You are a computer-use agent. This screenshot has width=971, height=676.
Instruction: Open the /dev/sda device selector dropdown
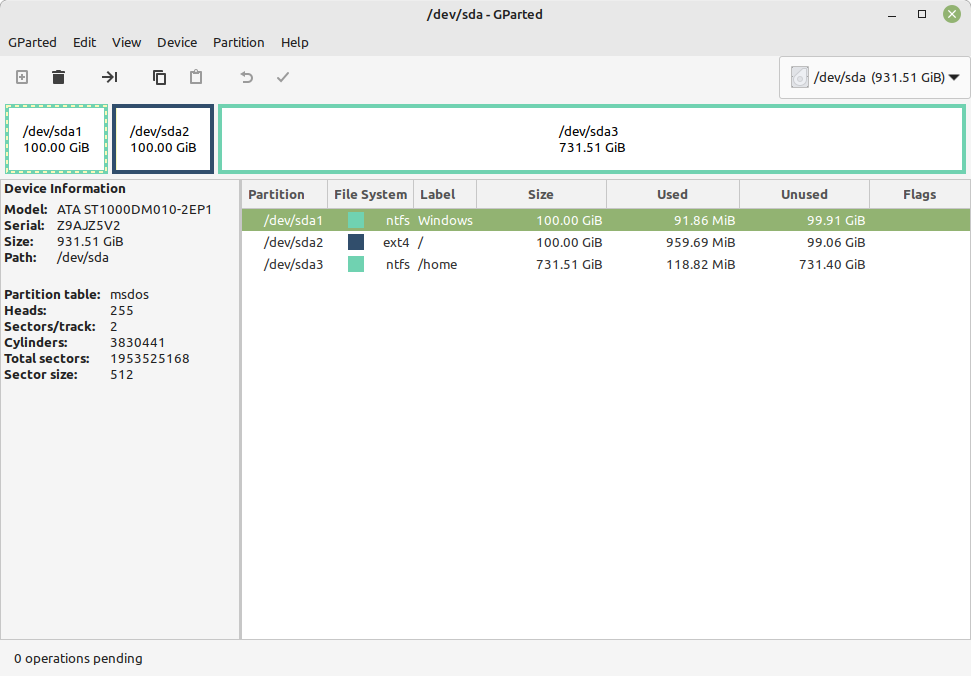click(874, 77)
